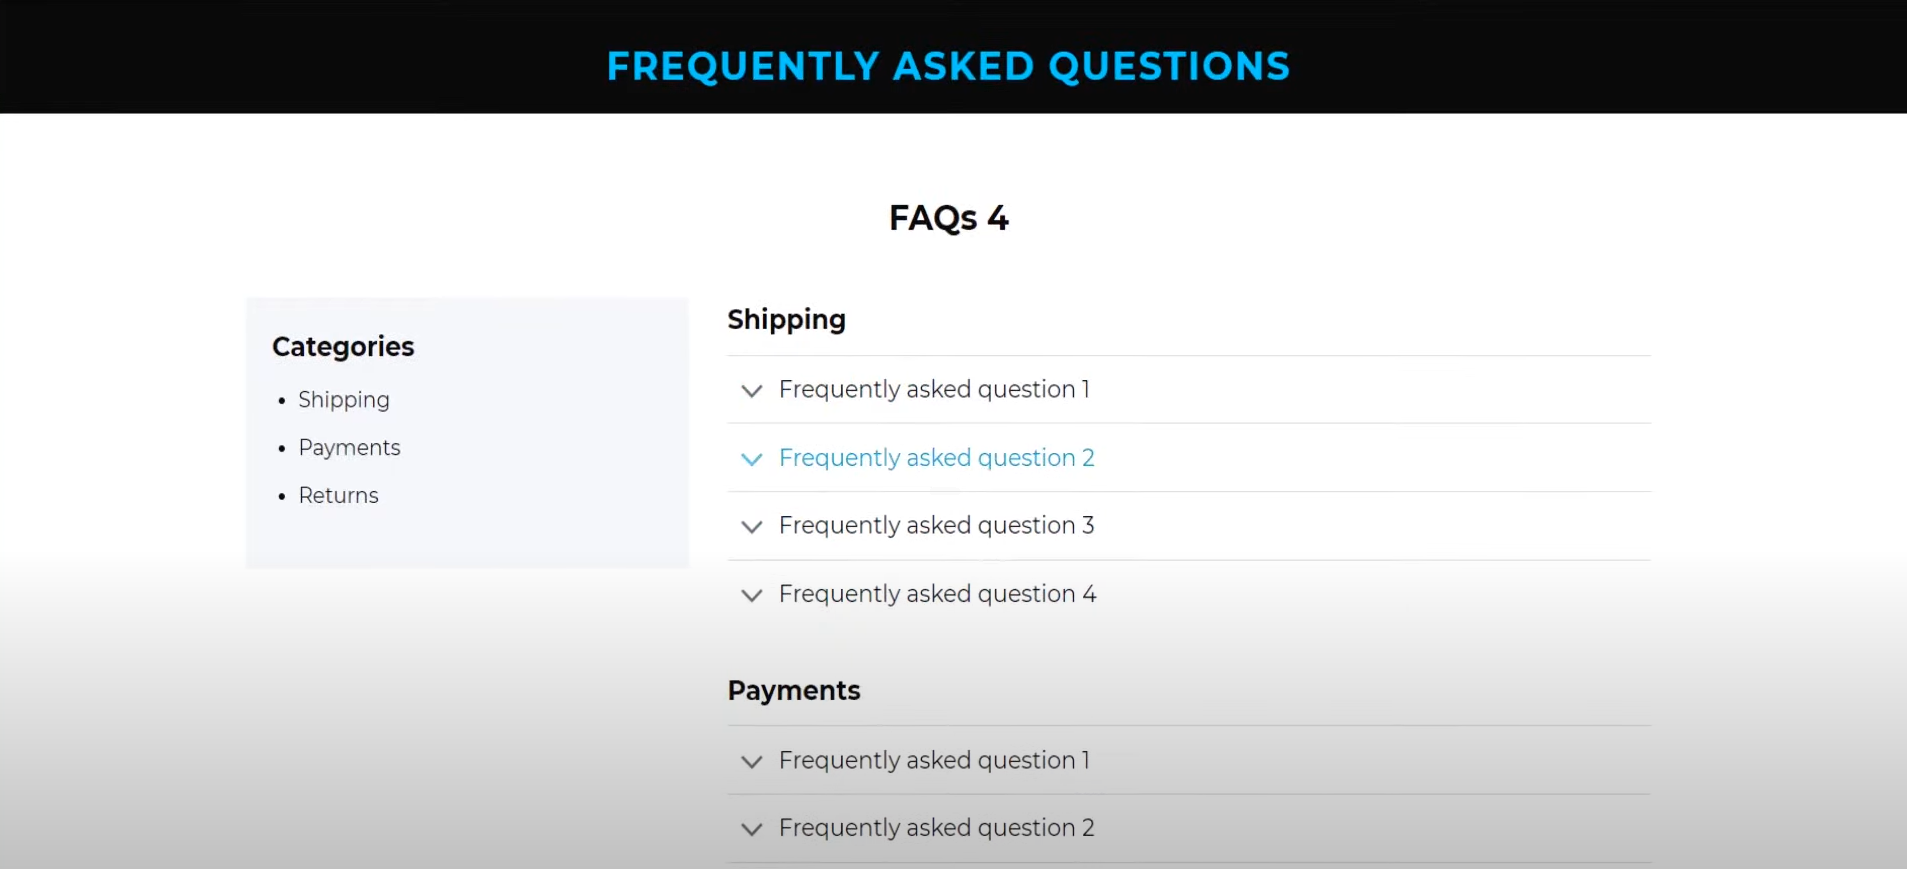
Task: Go to Returns in the Categories list
Action: coord(338,496)
